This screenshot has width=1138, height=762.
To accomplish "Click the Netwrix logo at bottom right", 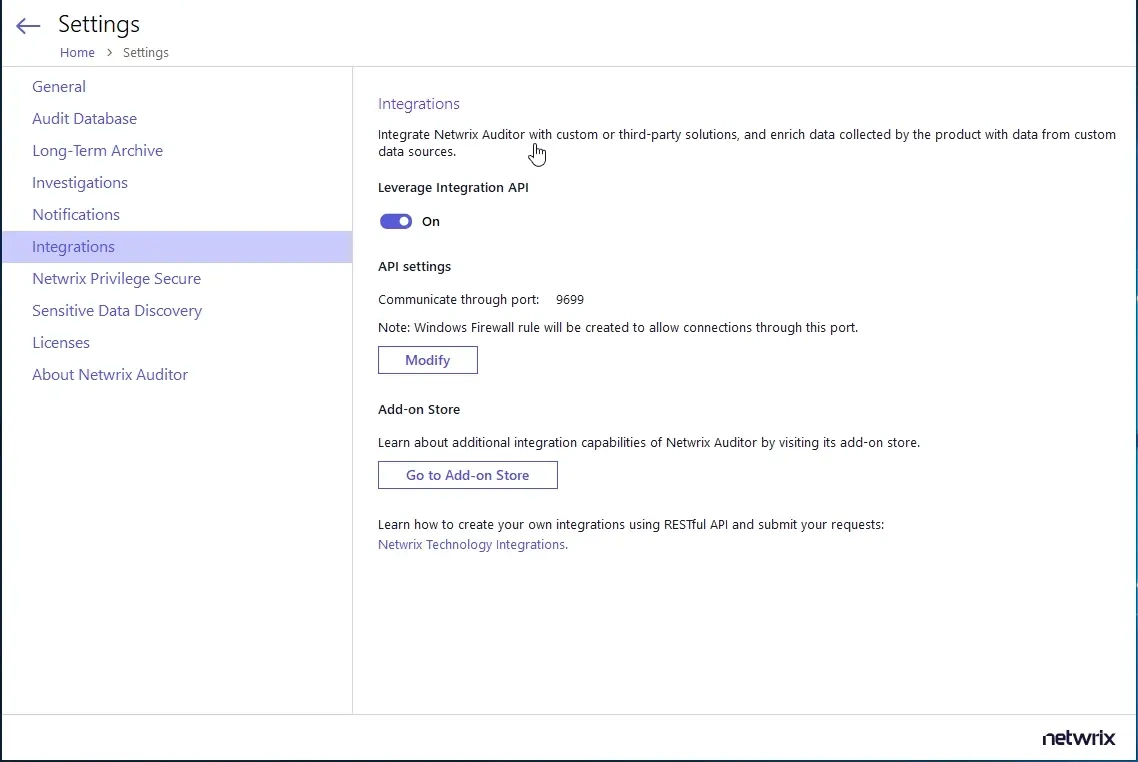I will [1079, 738].
